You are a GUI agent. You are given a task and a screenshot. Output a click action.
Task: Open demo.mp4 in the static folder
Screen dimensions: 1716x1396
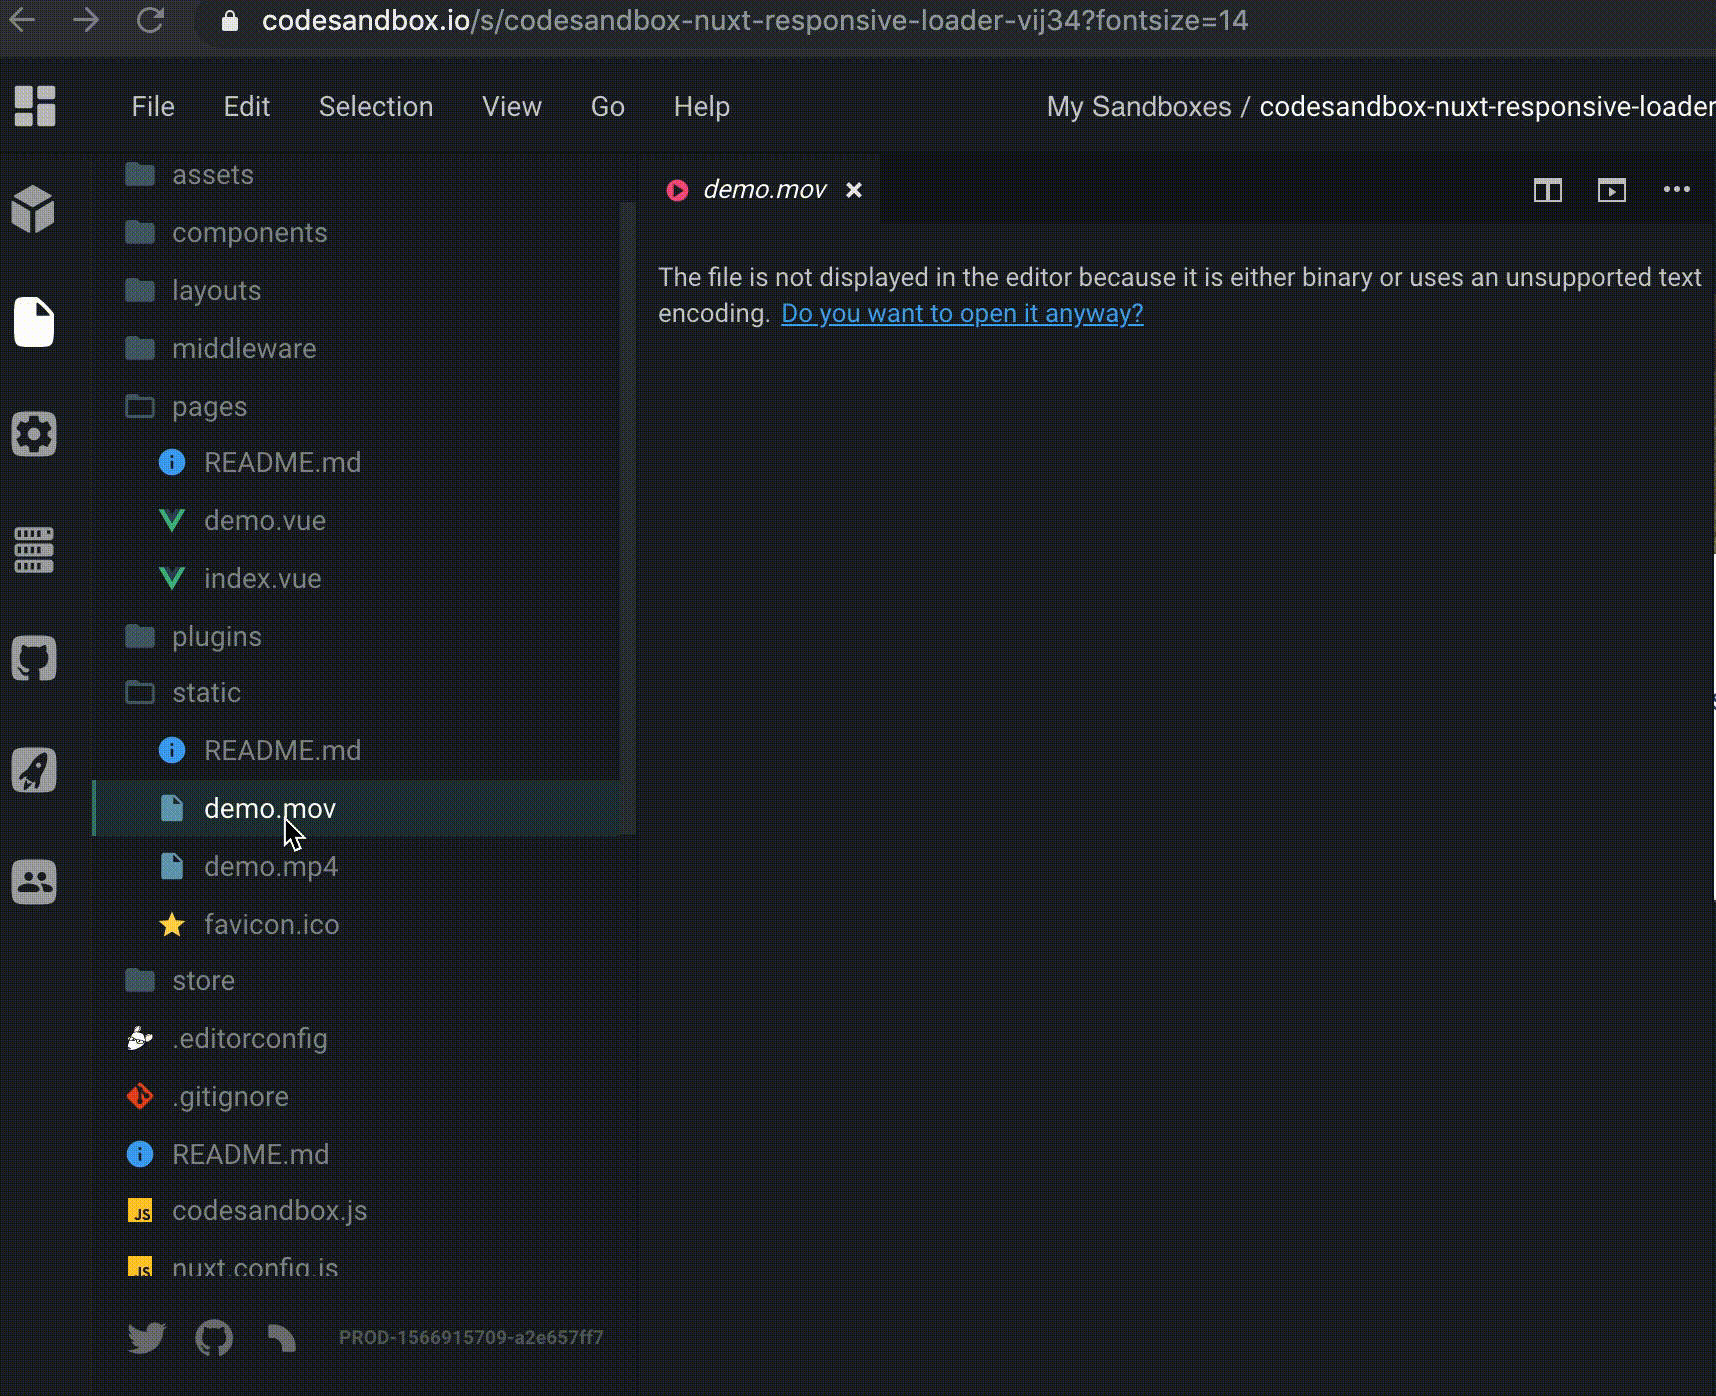(x=364, y=867)
